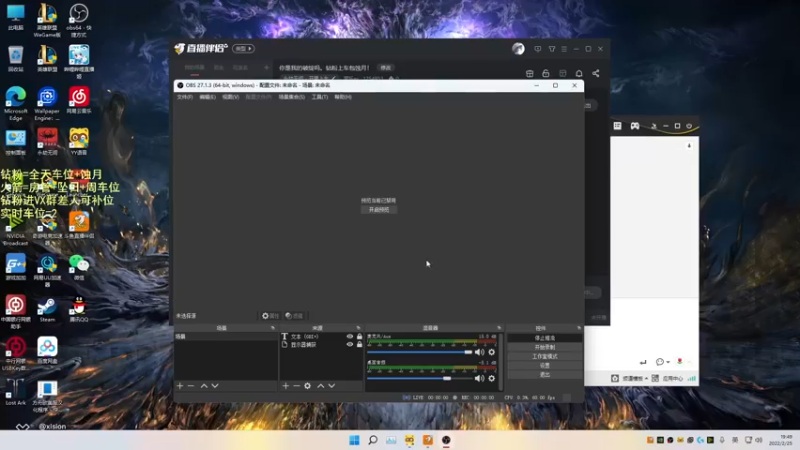Open the OBS File menu
Viewport: 800px width, 450px height.
click(185, 97)
